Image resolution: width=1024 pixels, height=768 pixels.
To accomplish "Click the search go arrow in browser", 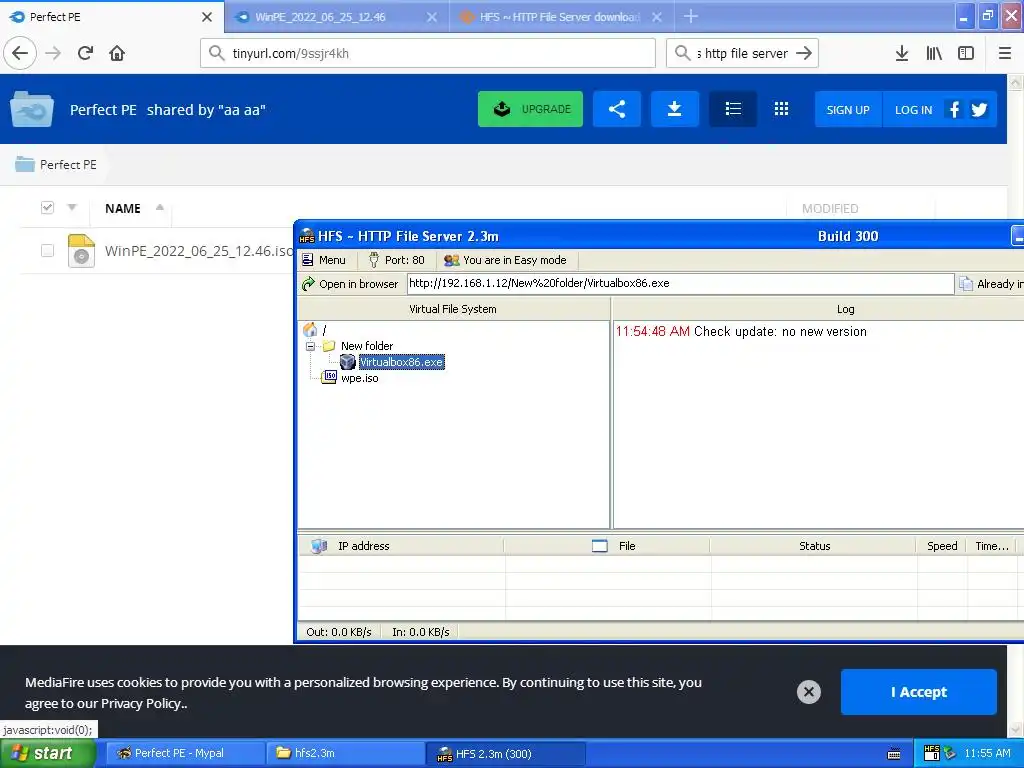I will coord(804,53).
